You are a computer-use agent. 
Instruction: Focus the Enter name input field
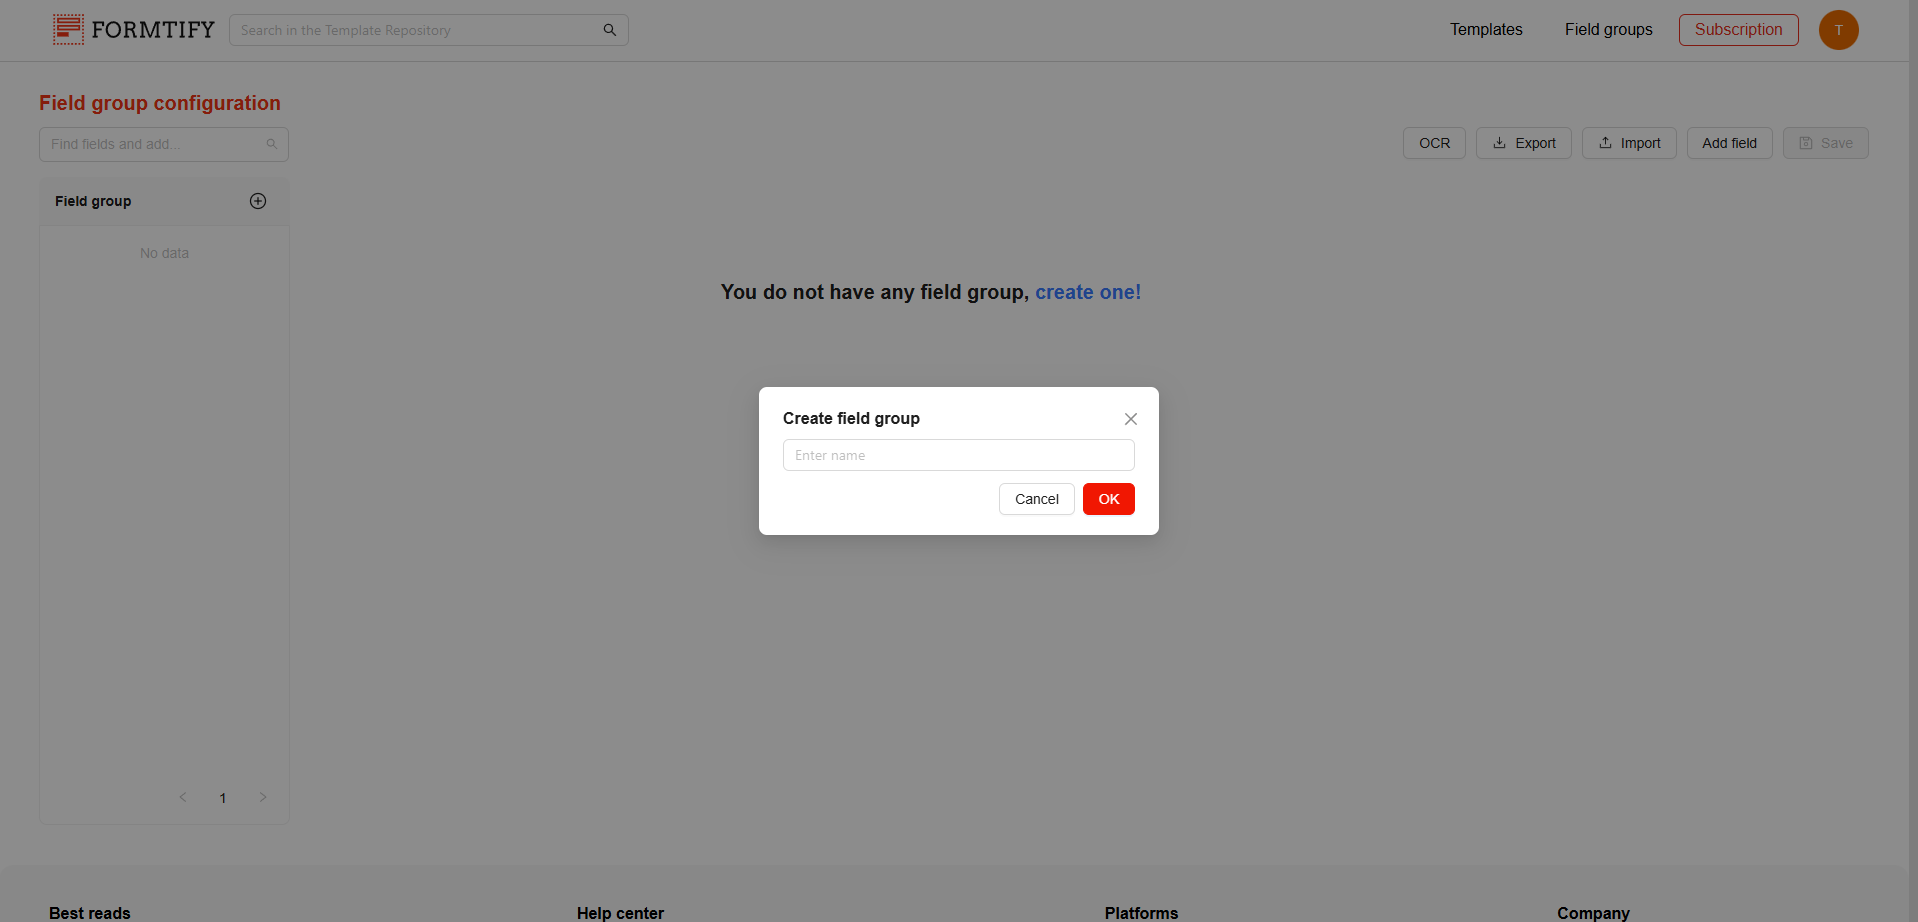(958, 455)
